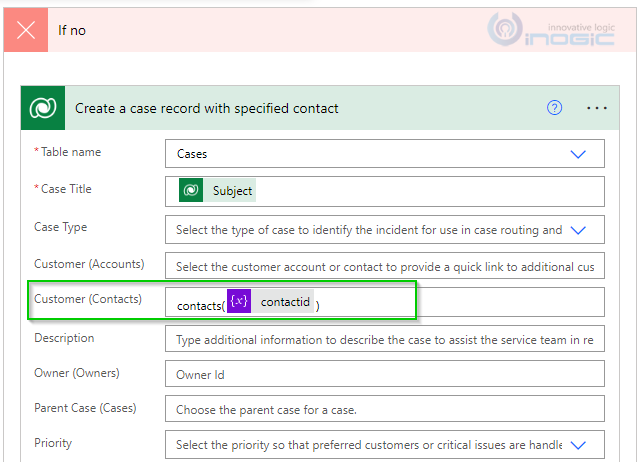Viewport: 644px width, 462px height.
Task: Click the 'If no' branch header label
Action: 72,30
